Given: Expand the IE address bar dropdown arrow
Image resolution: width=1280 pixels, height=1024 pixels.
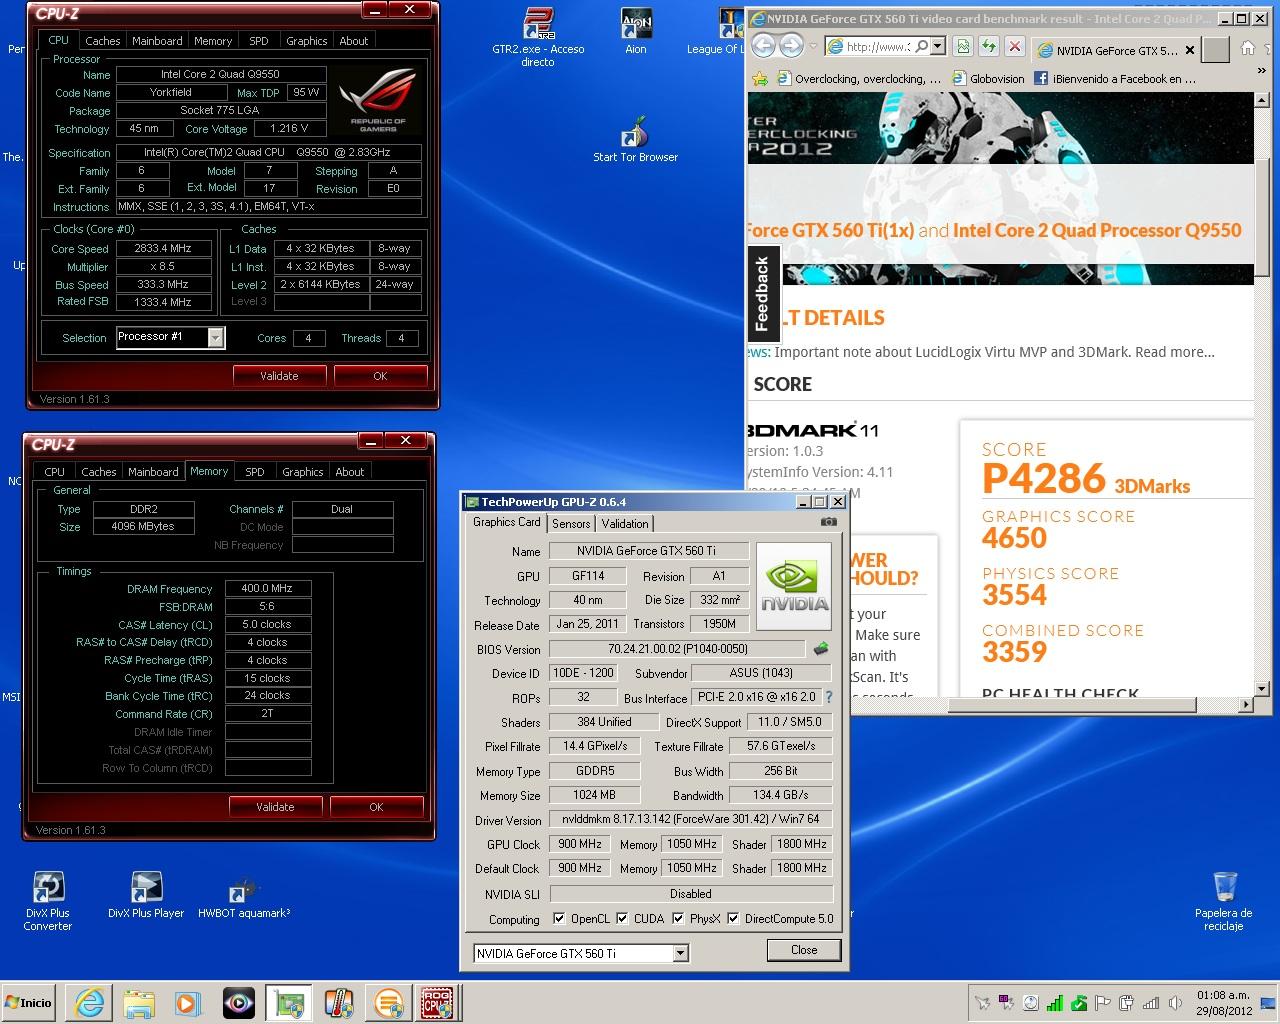Looking at the screenshot, I should coord(937,46).
